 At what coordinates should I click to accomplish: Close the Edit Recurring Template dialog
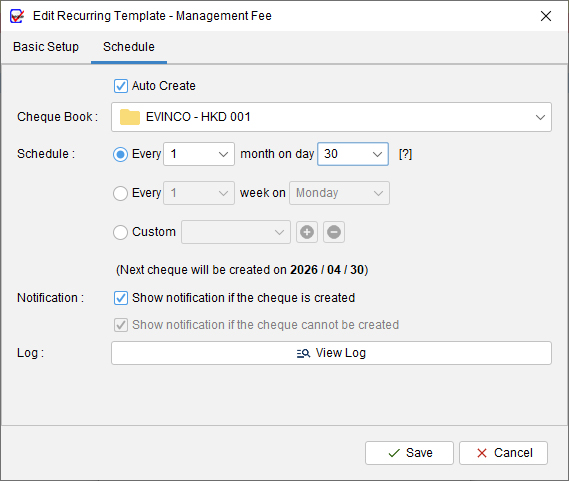(x=545, y=16)
